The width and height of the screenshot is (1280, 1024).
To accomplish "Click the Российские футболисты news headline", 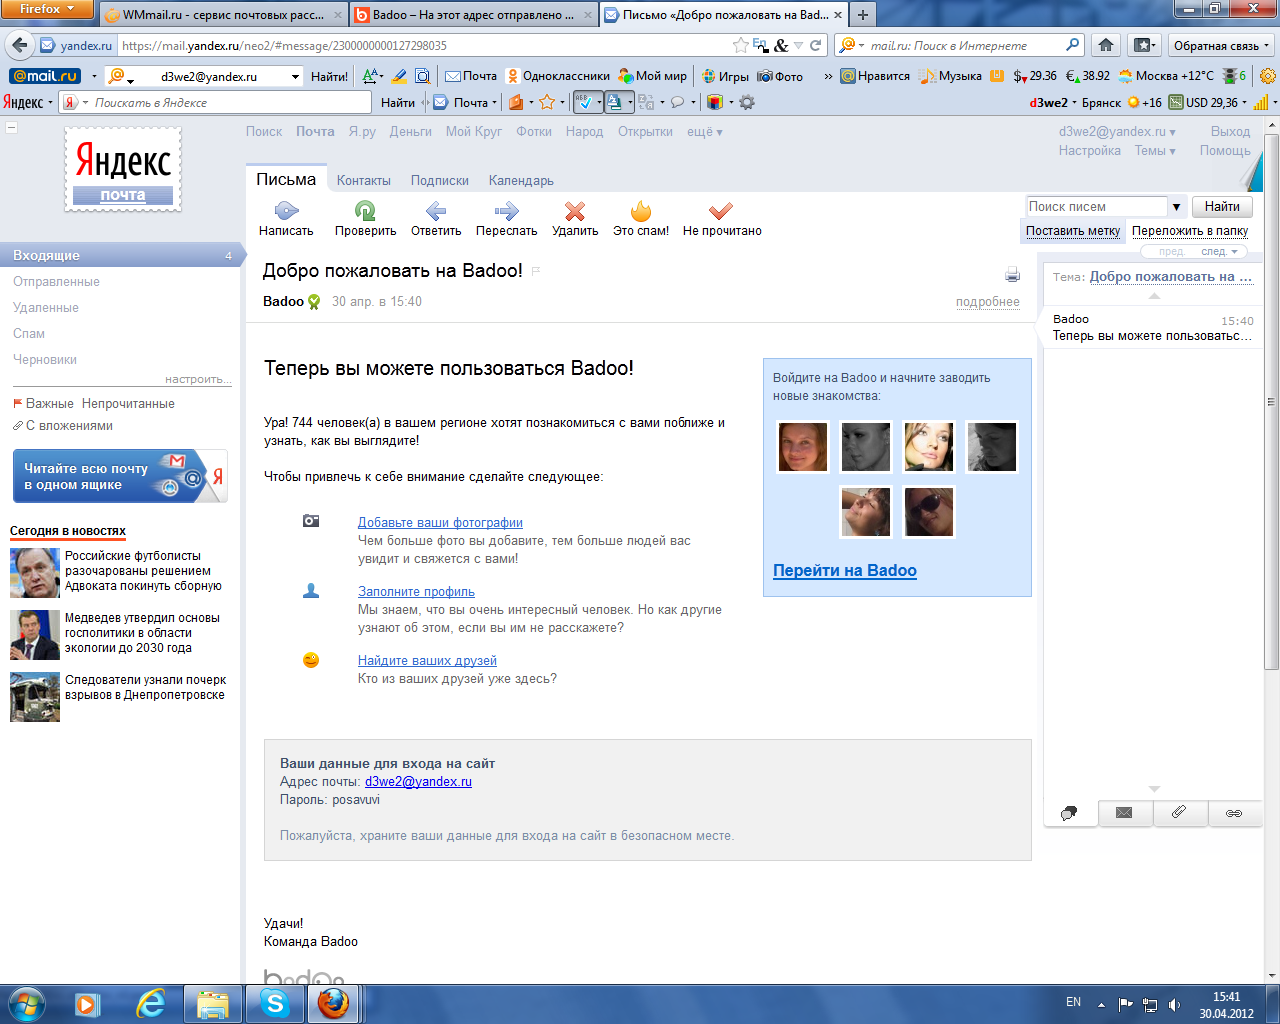I will tap(143, 571).
